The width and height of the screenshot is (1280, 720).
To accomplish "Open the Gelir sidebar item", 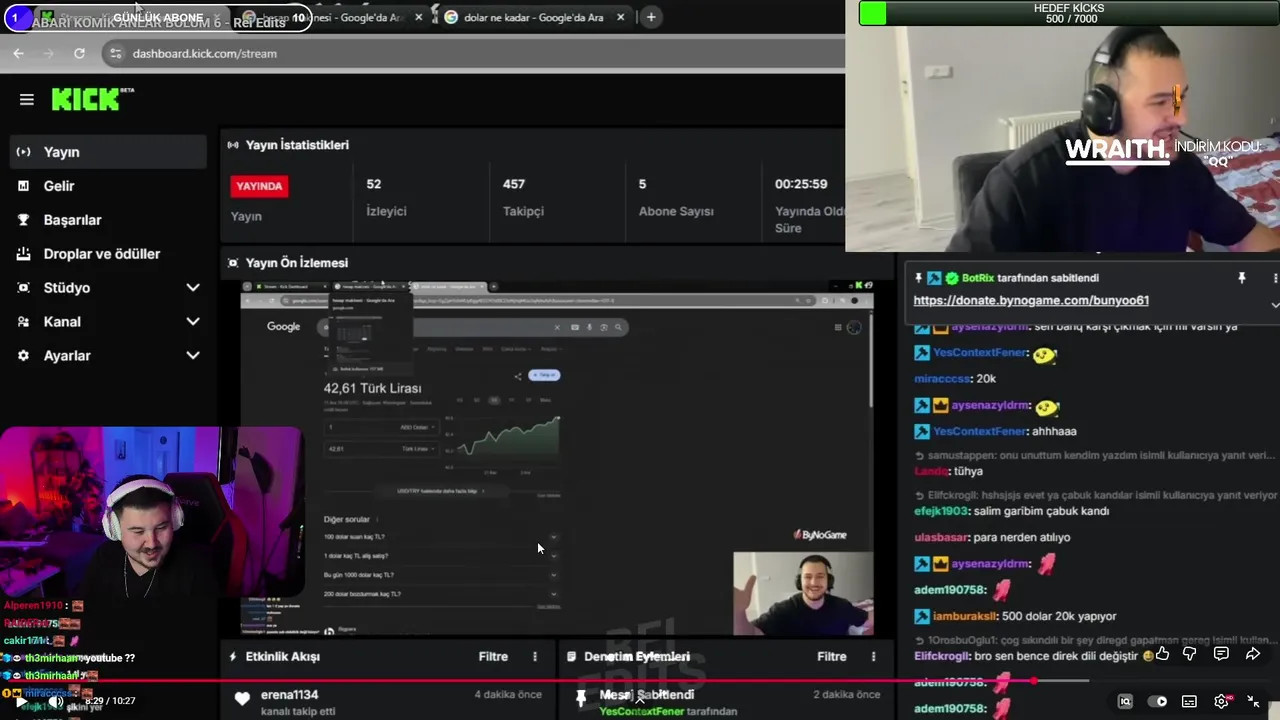I will (x=108, y=186).
